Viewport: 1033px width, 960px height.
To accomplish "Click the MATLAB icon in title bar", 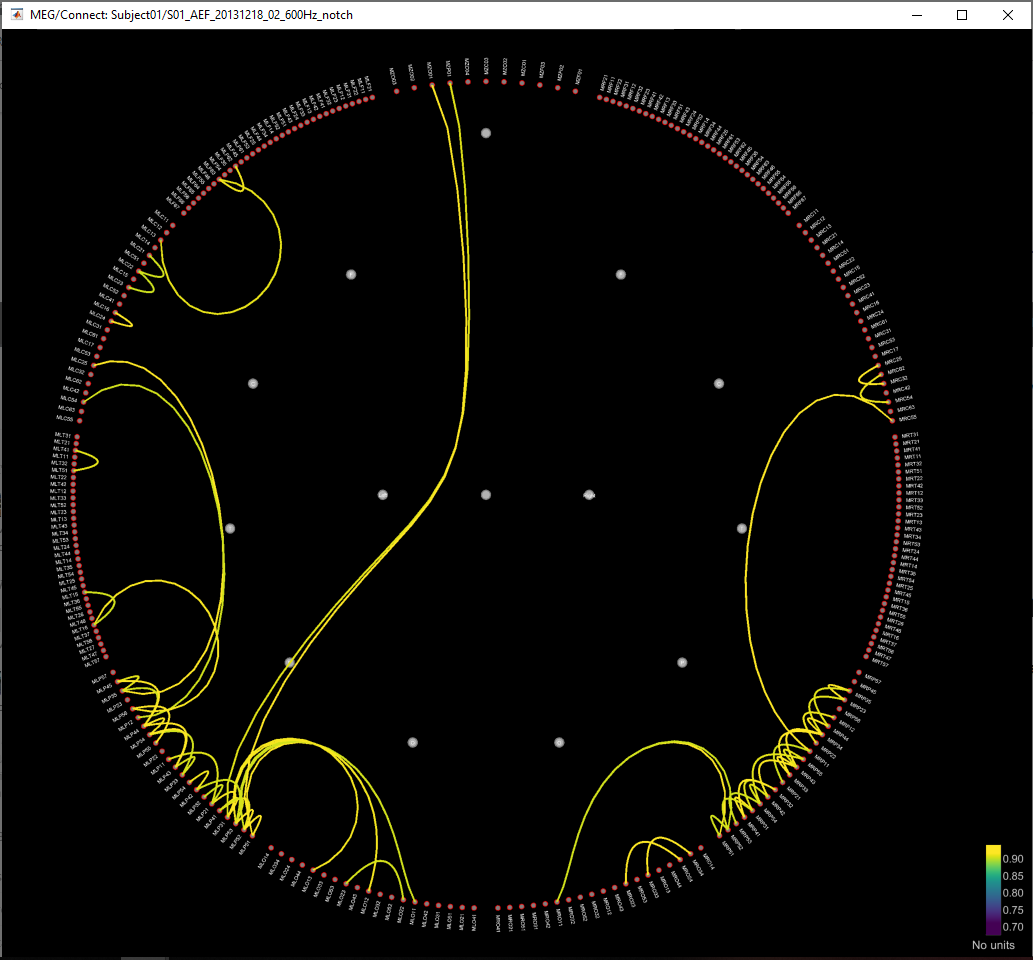I will [16, 15].
